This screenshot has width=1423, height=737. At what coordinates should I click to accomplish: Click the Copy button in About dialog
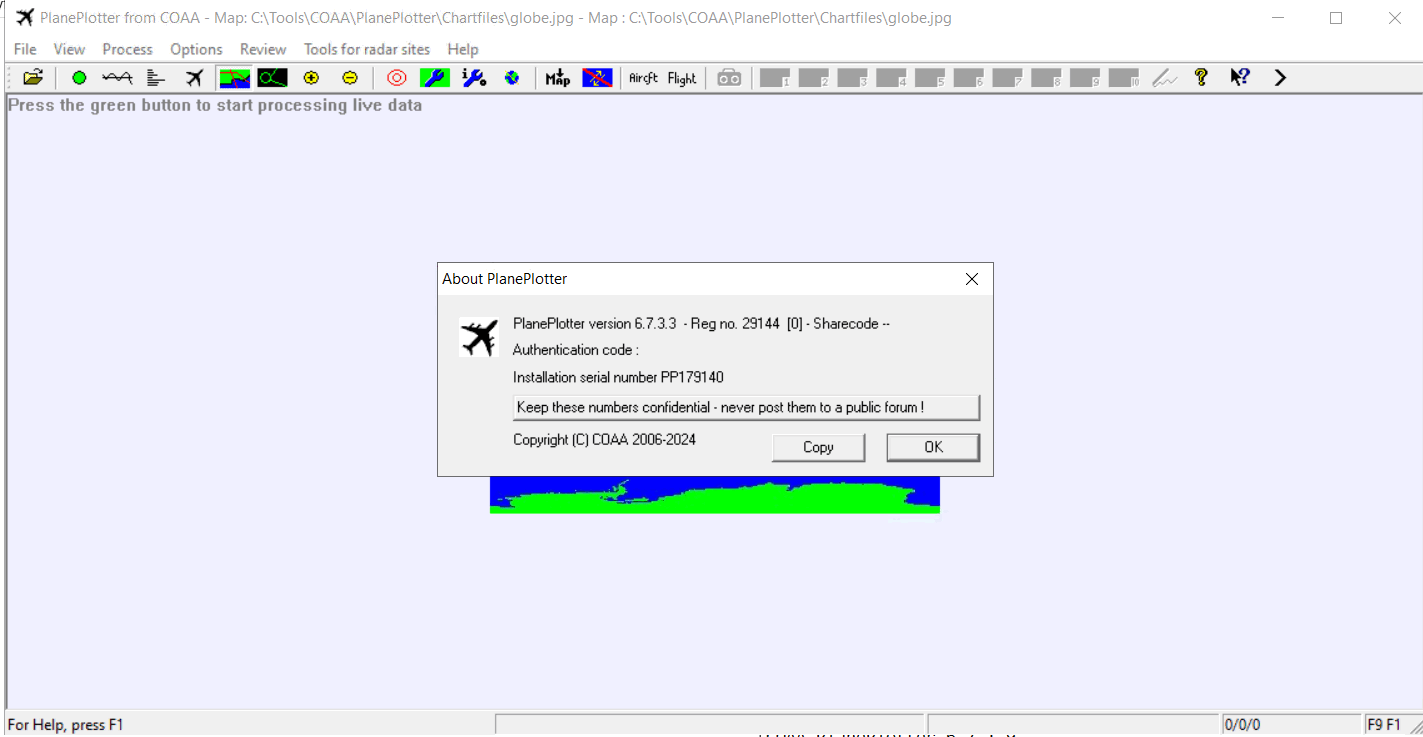point(818,447)
